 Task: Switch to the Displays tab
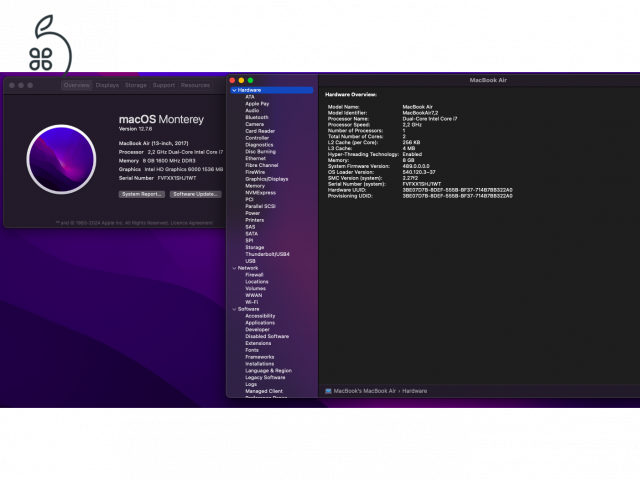pos(106,85)
